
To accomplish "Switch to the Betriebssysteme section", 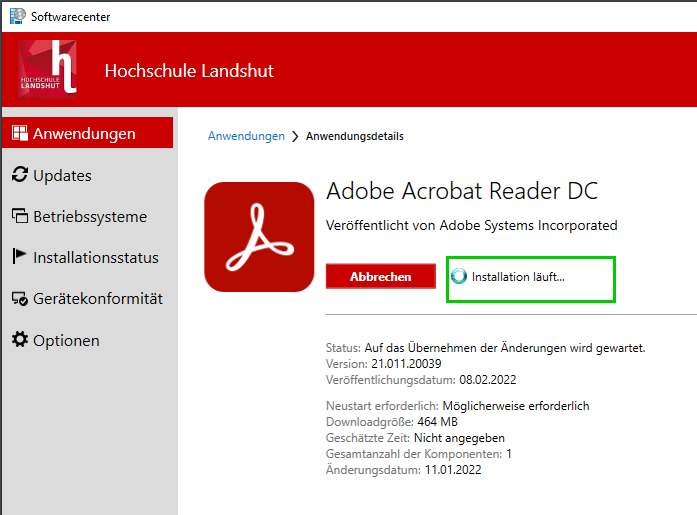I will pyautogui.click(x=90, y=216).
